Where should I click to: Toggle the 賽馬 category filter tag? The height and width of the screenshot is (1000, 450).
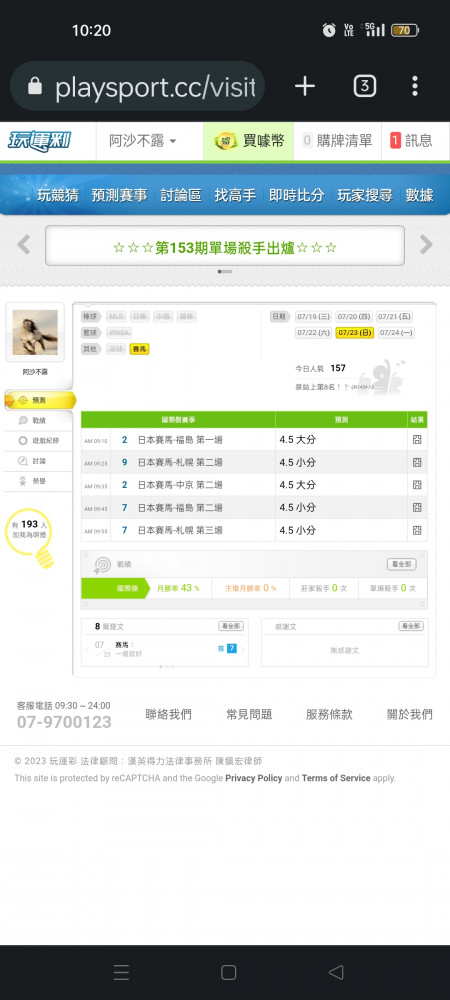tap(139, 349)
